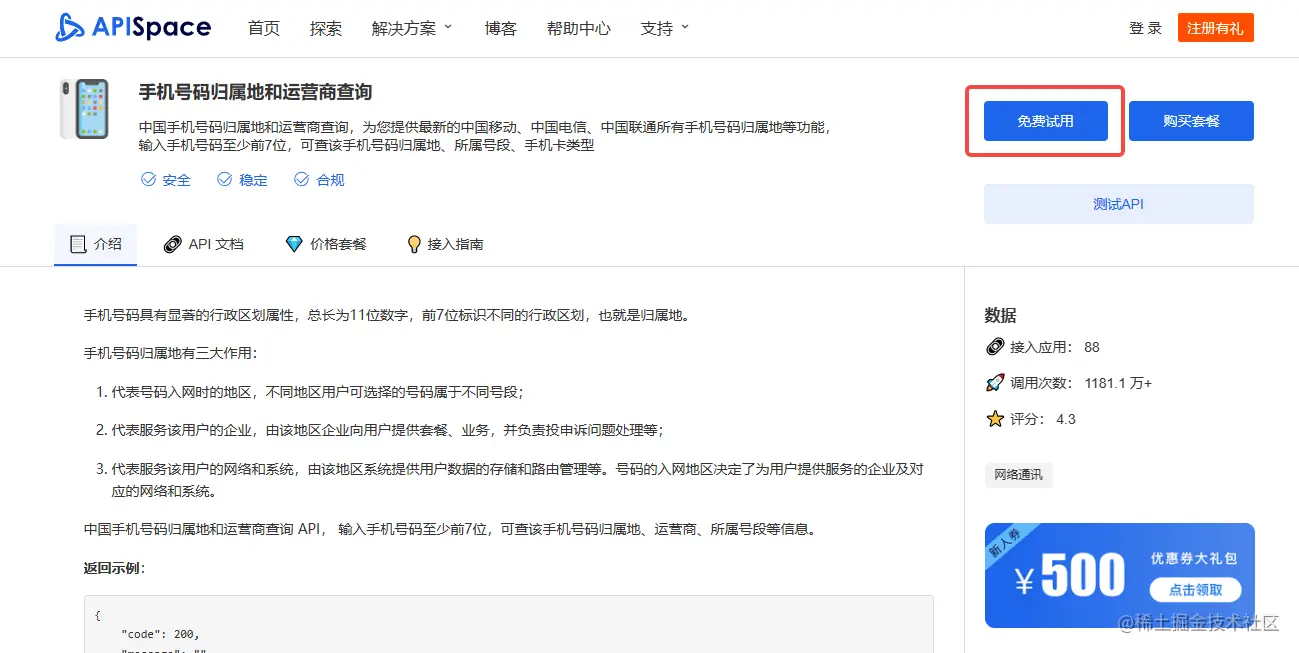The width and height of the screenshot is (1299, 653).
Task: Expand the 解决方案 dropdown arrow
Action: [448, 27]
